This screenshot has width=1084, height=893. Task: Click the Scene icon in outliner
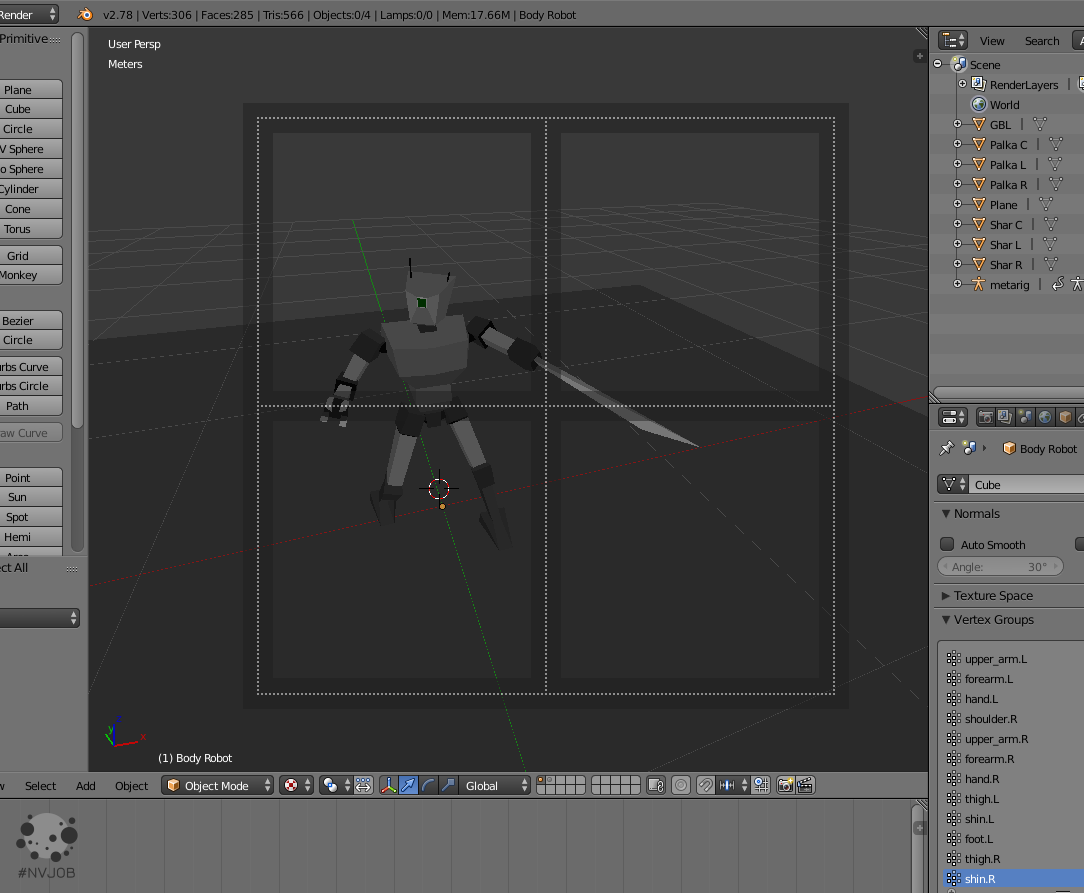pyautogui.click(x=959, y=64)
